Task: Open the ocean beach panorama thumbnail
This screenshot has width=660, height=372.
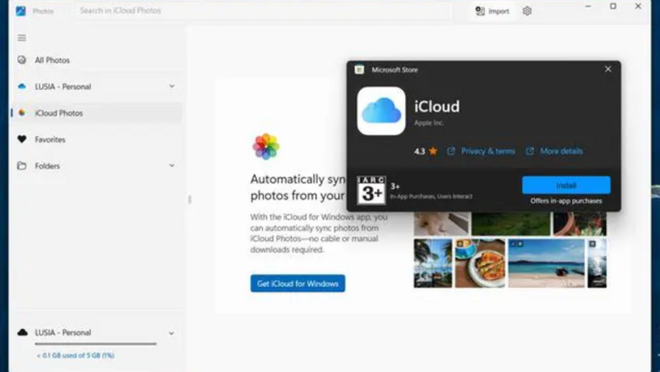Action: click(546, 263)
